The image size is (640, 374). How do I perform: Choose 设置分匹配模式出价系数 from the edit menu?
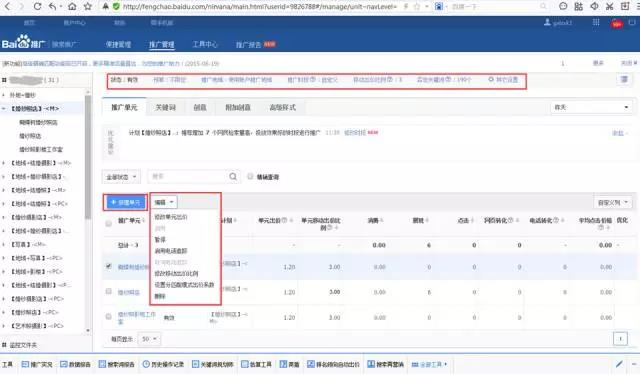(x=184, y=285)
